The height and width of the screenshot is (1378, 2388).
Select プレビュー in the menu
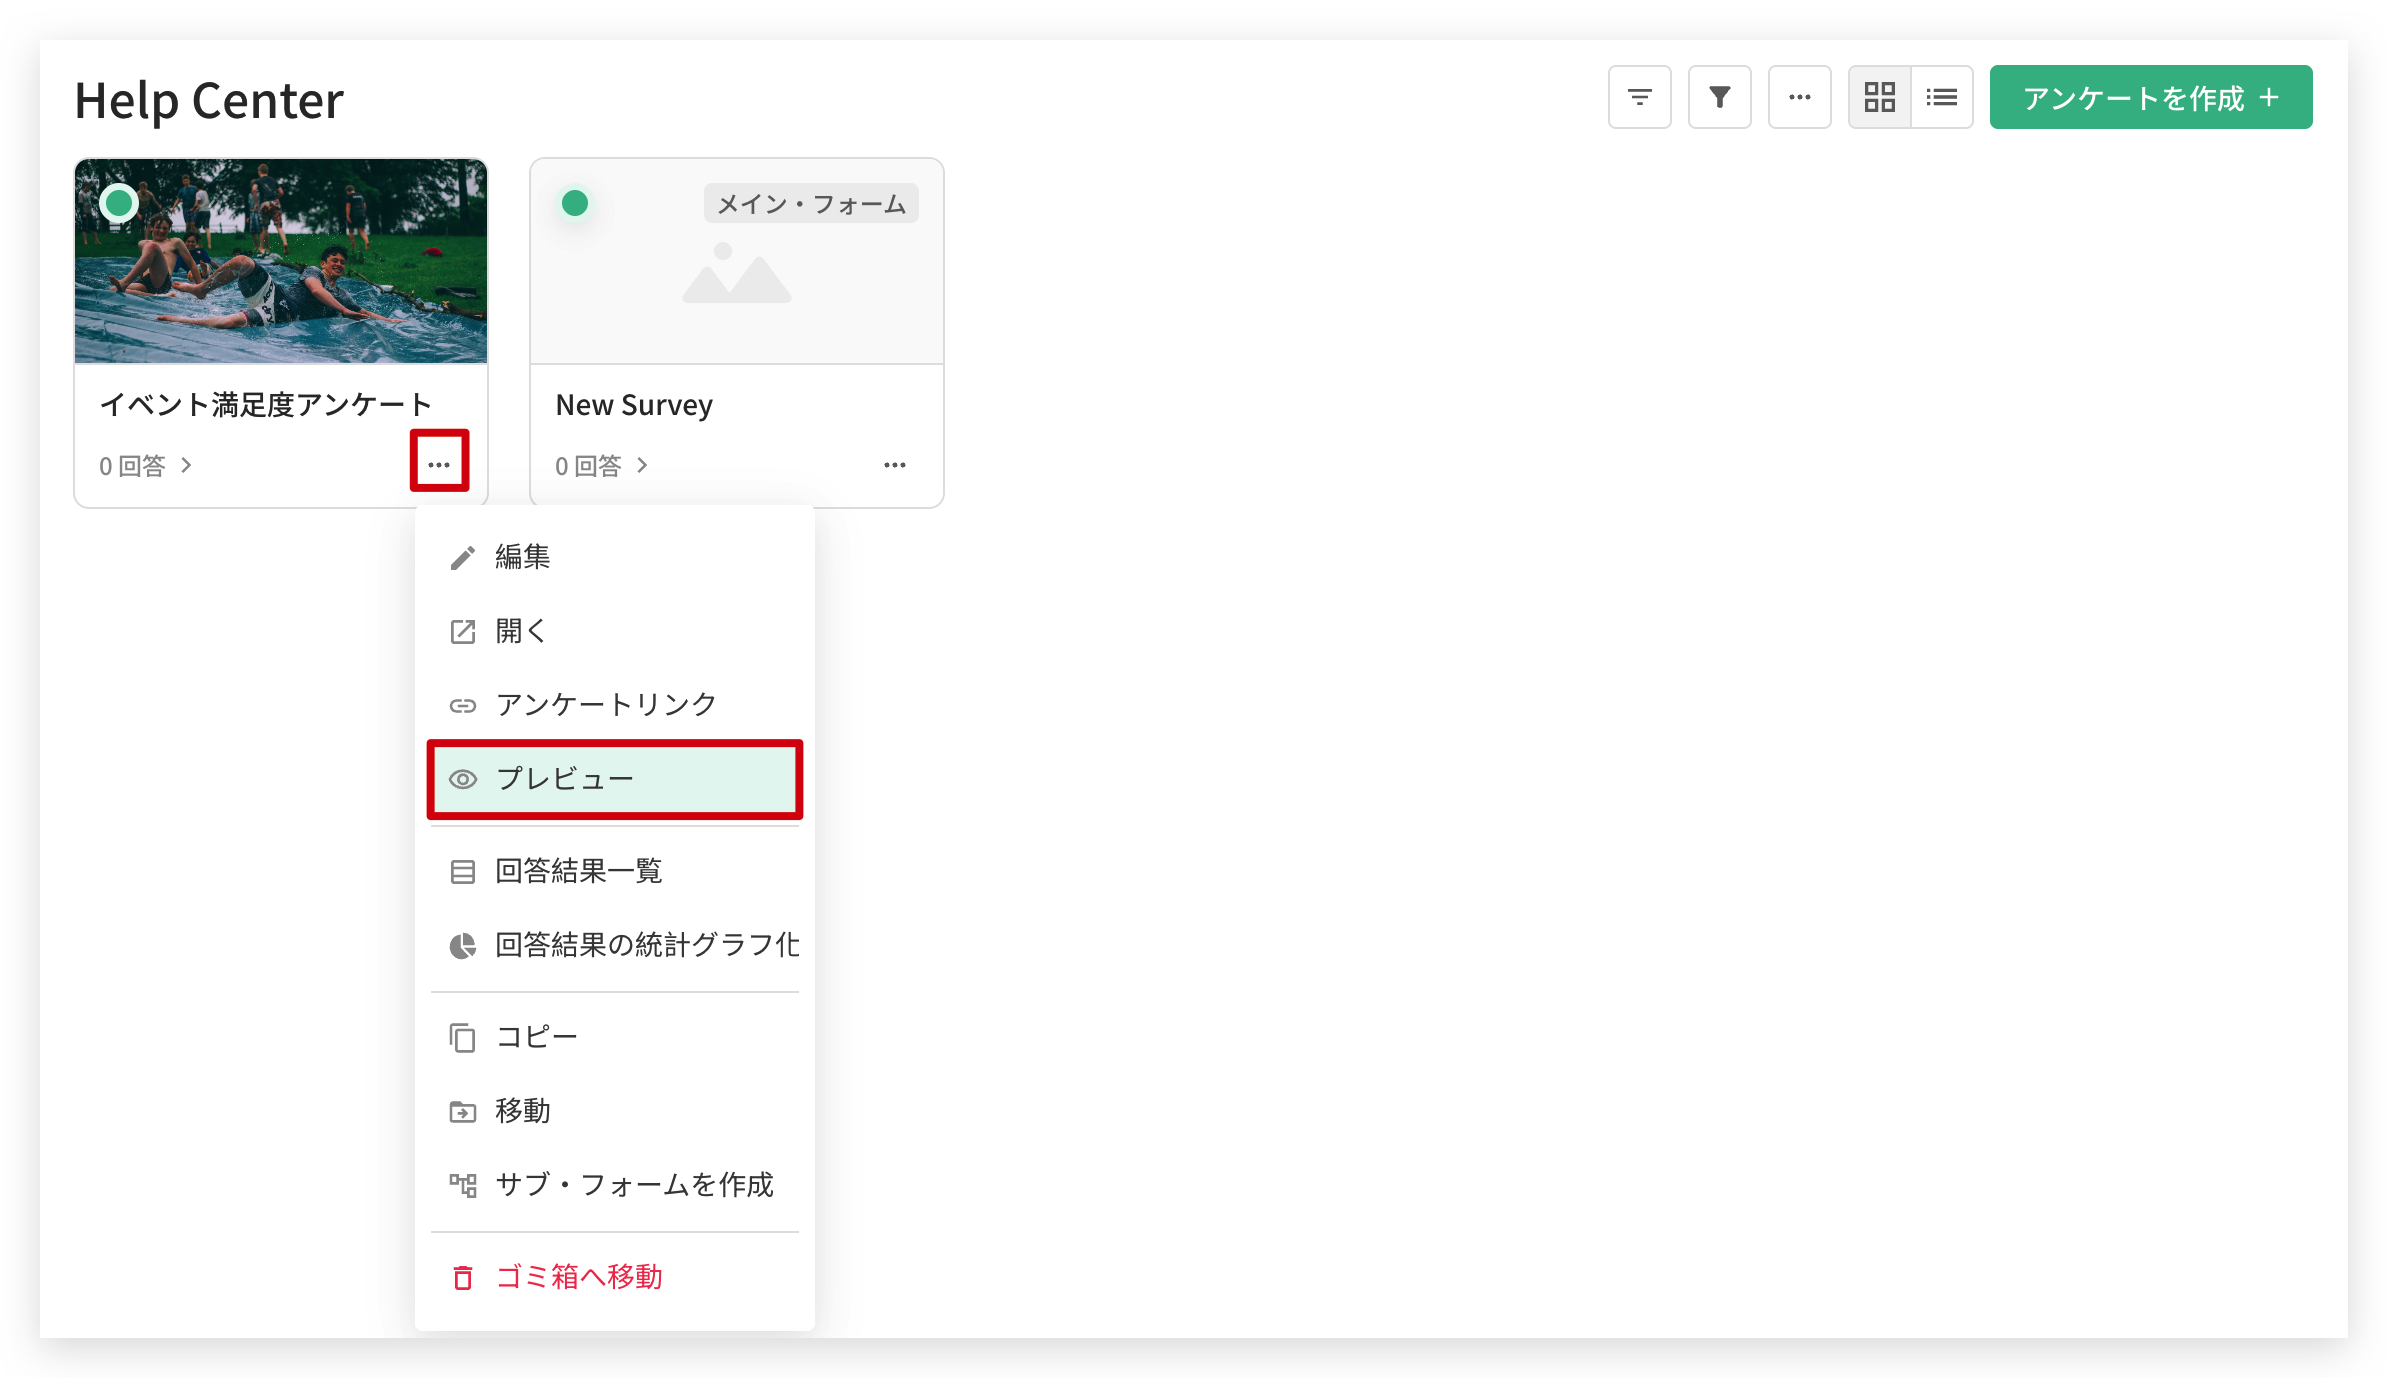(x=615, y=779)
